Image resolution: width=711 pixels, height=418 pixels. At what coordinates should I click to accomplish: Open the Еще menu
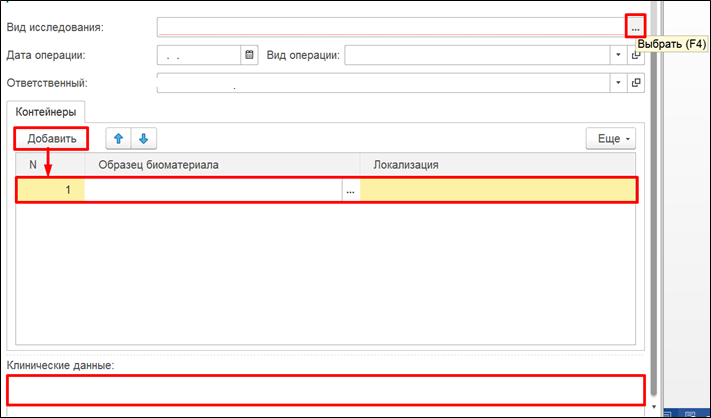[x=609, y=139]
